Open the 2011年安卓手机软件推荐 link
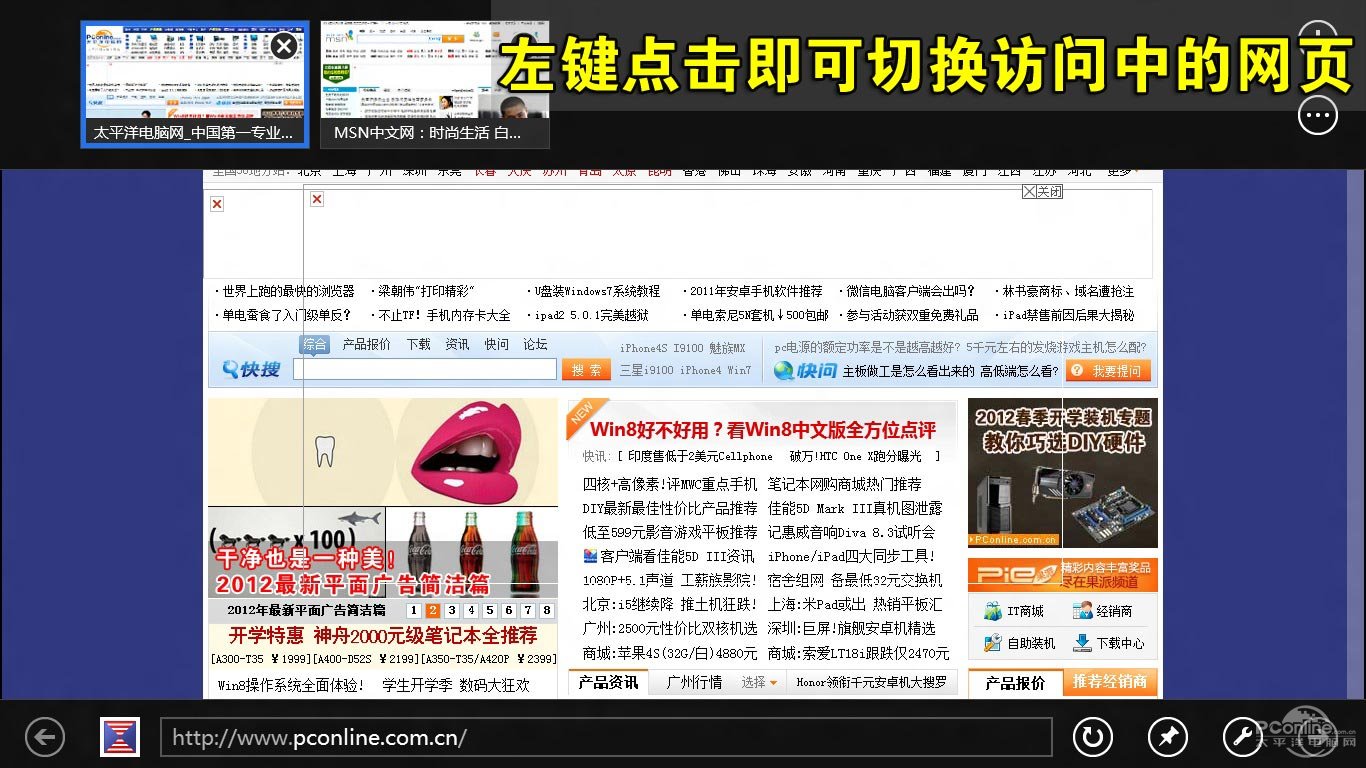Image resolution: width=1366 pixels, height=768 pixels. click(x=756, y=291)
